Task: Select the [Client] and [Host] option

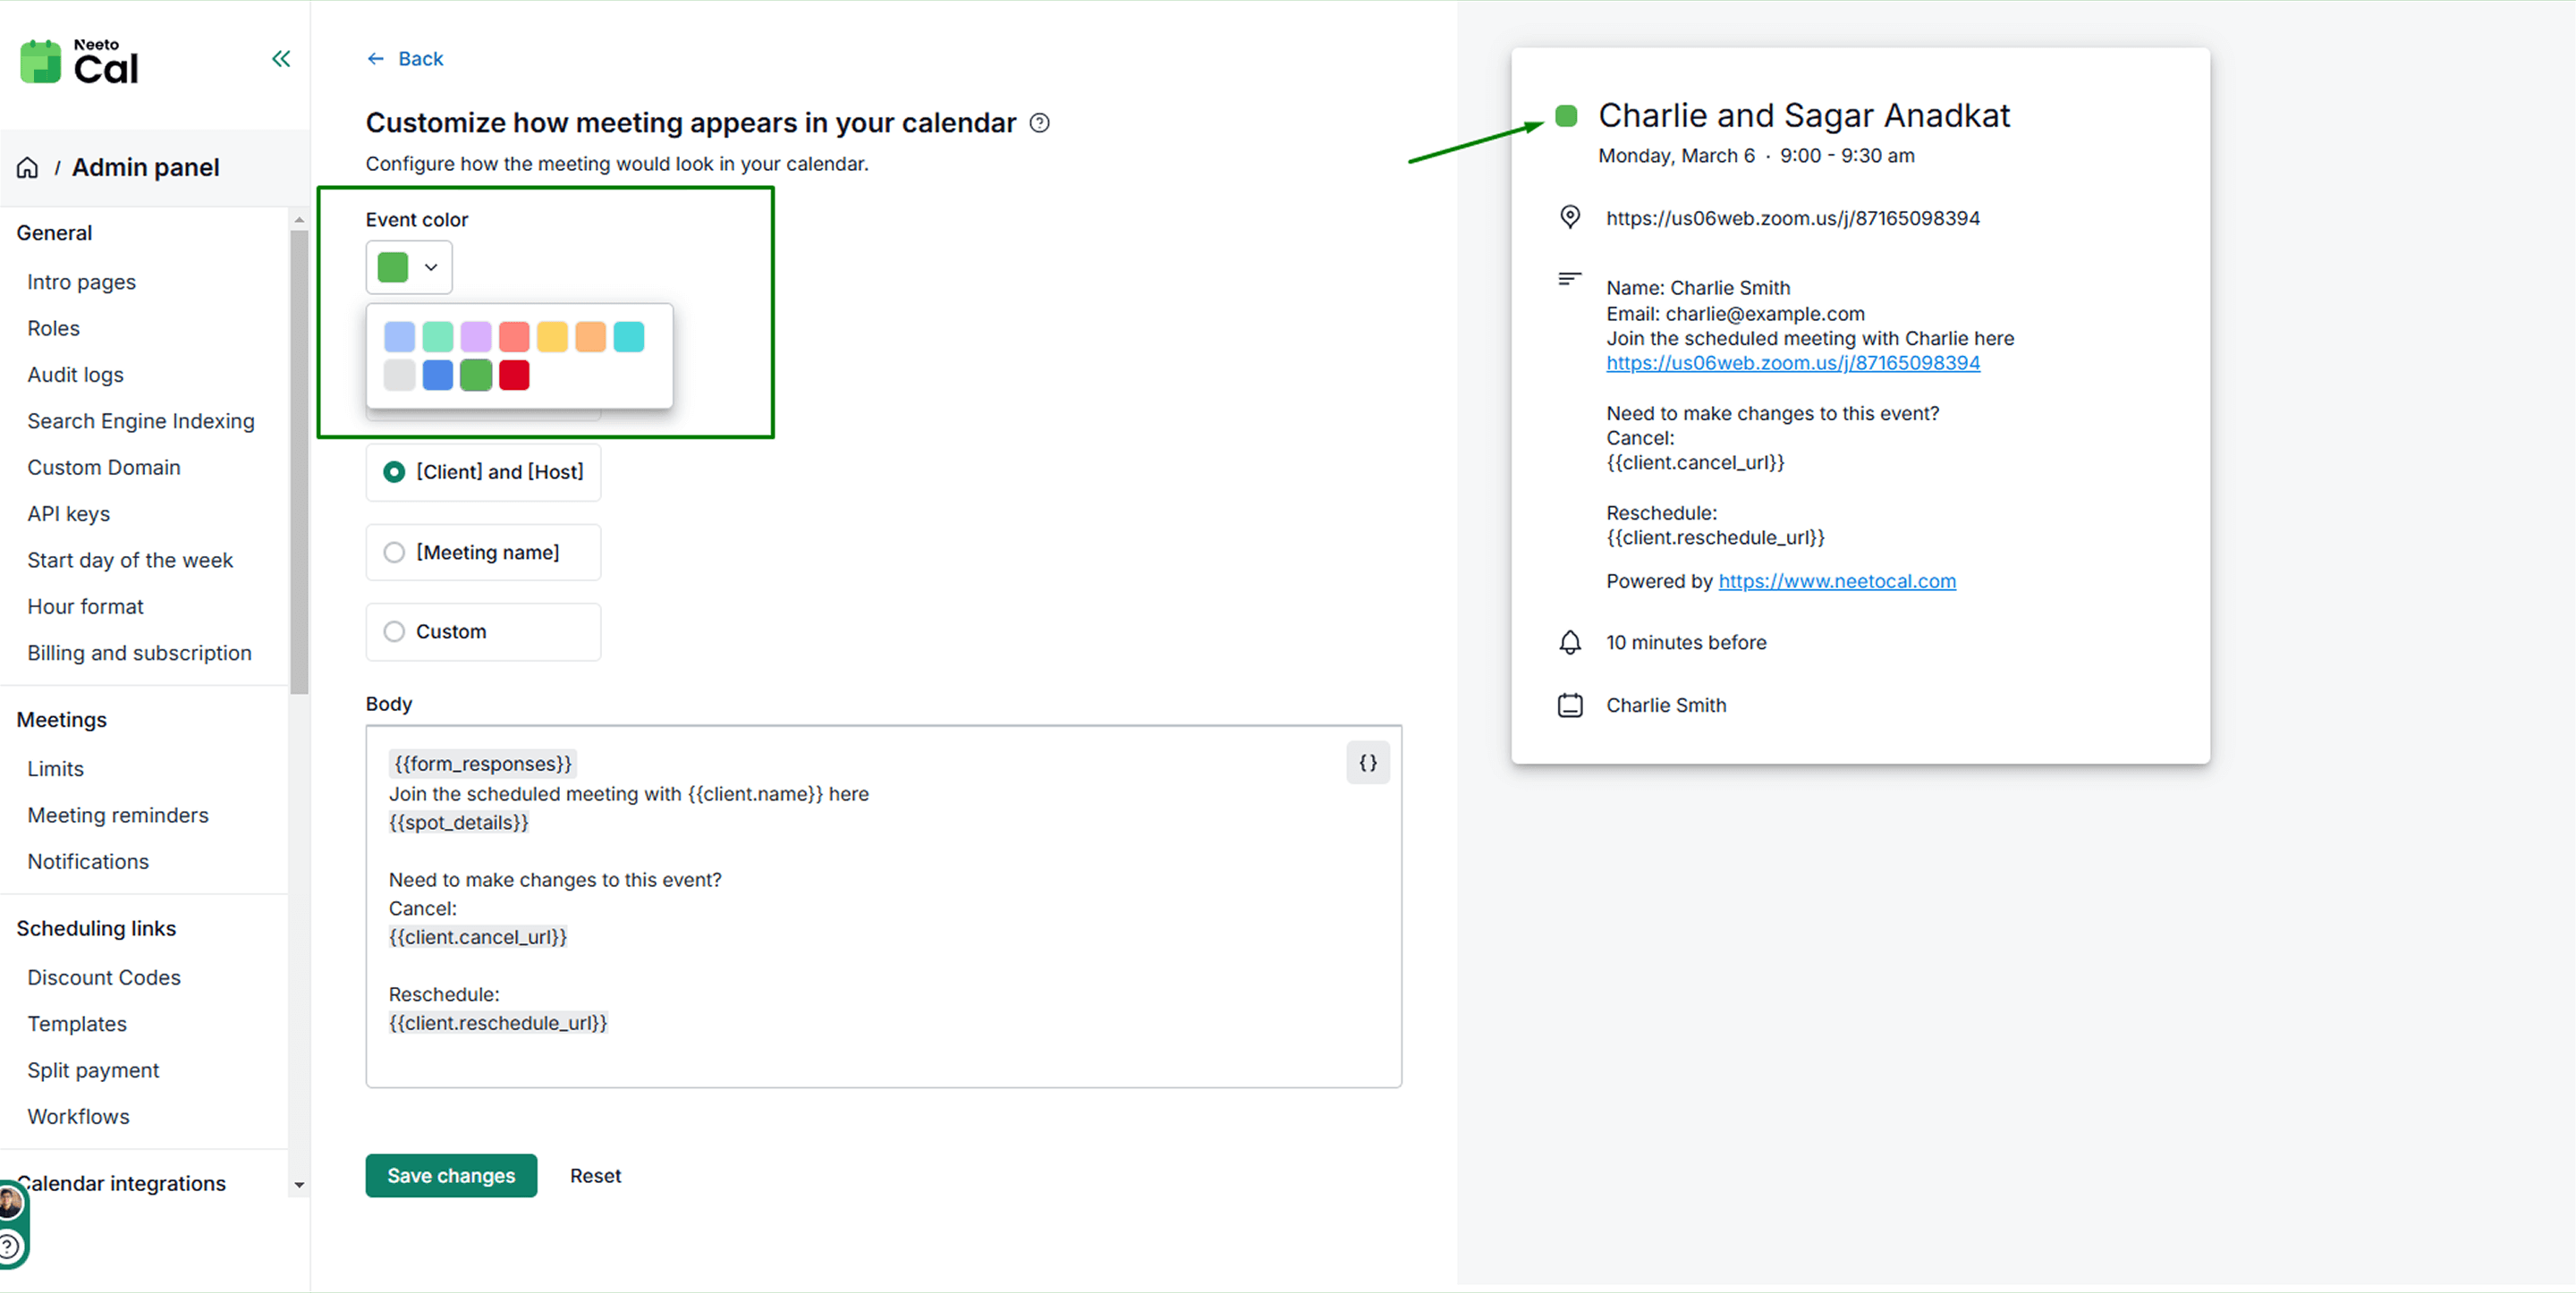Action: tap(395, 472)
